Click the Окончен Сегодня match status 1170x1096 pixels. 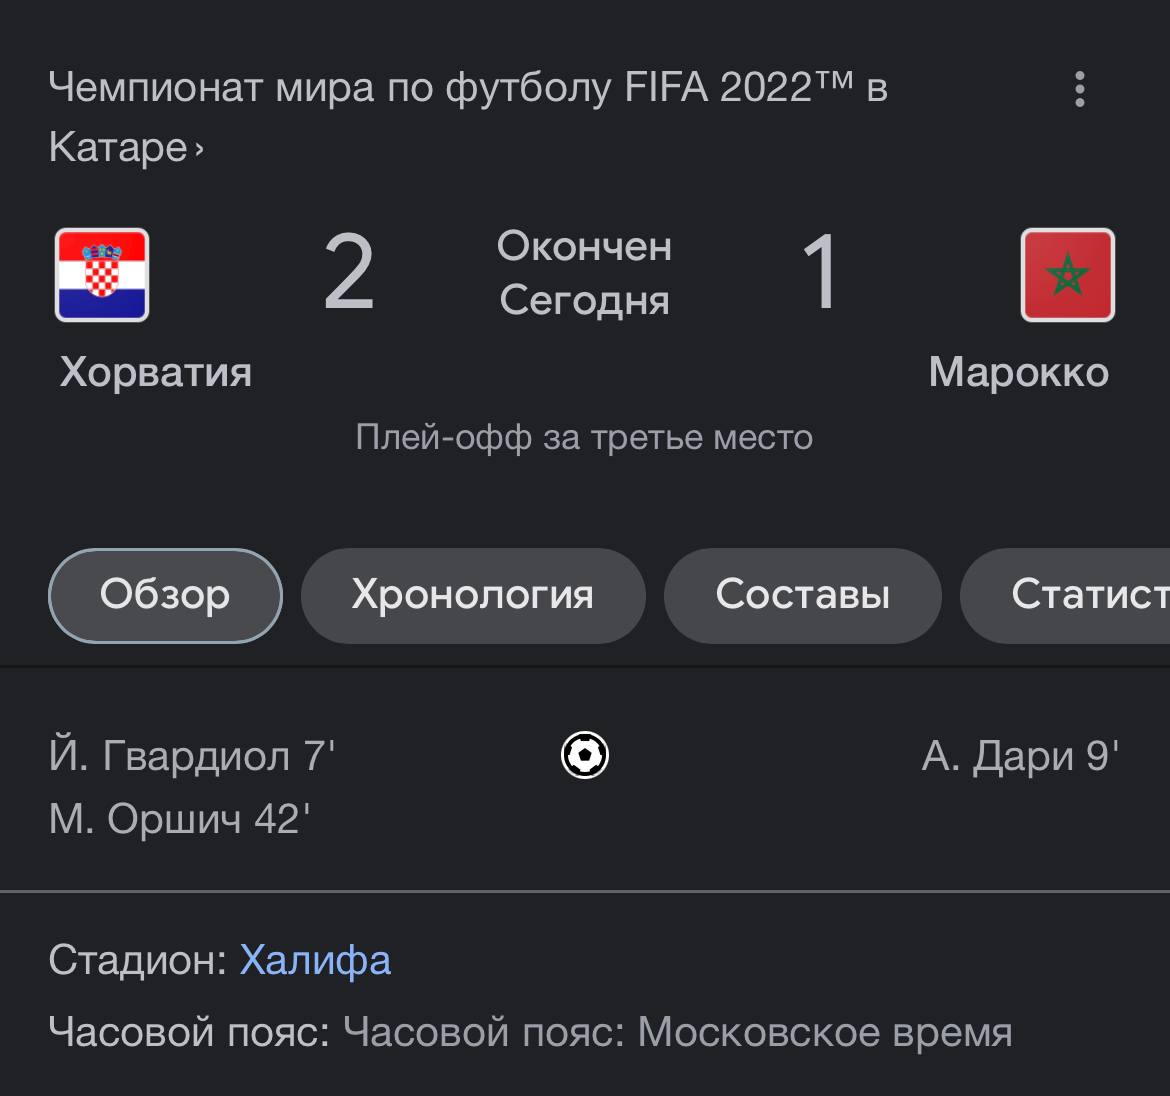pos(584,273)
